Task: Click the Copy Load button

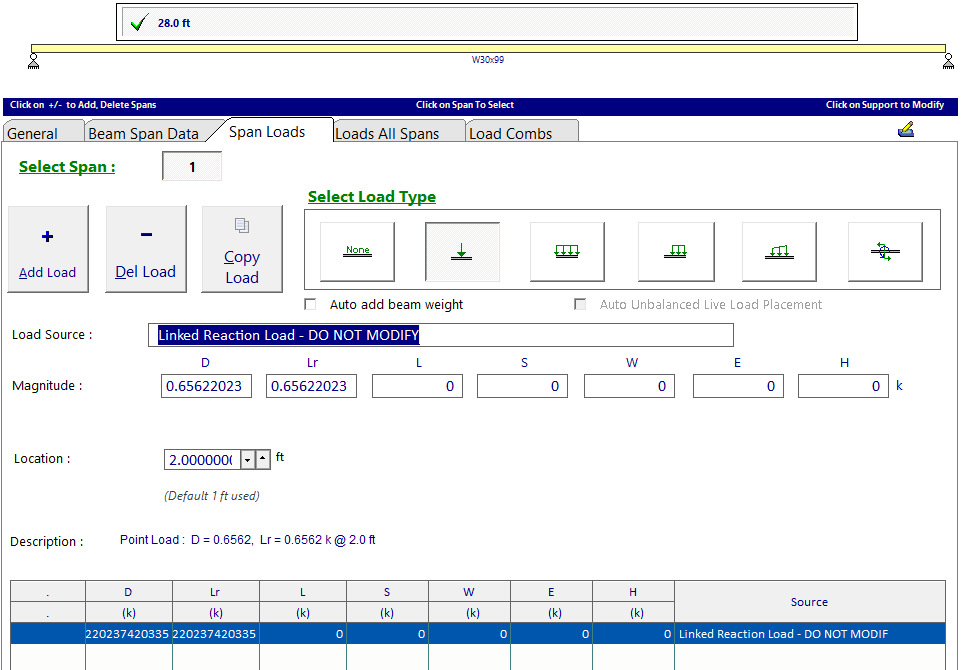Action: click(242, 249)
